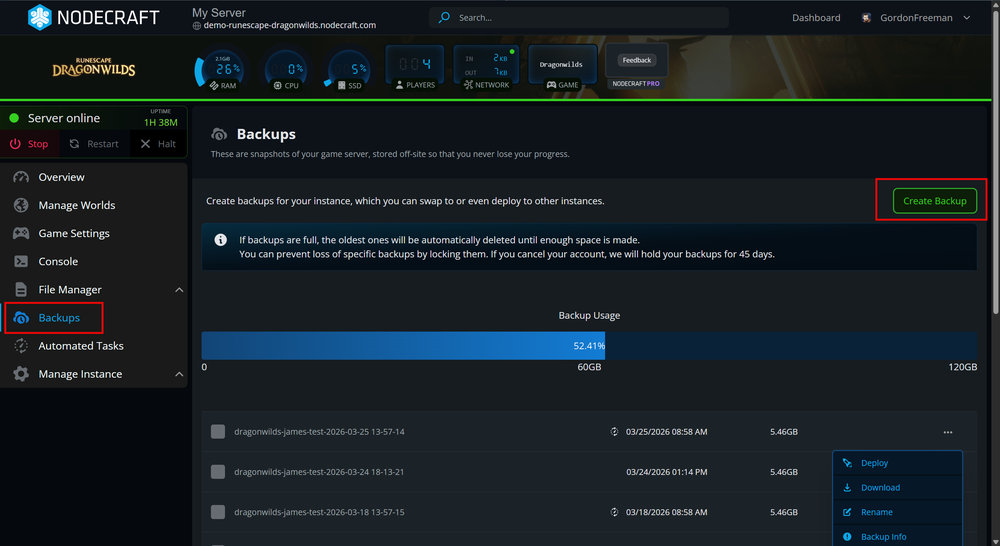Click the File Manager document icon
The width and height of the screenshot is (1000, 546).
pyautogui.click(x=21, y=289)
